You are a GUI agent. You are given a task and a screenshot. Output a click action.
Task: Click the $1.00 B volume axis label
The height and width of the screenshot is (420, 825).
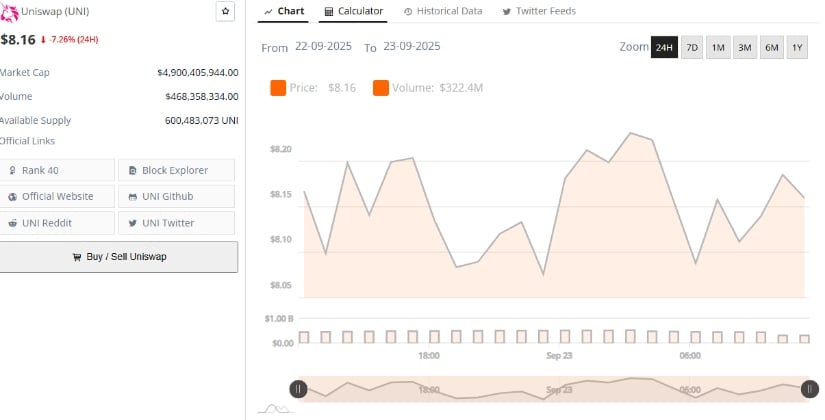pos(279,318)
